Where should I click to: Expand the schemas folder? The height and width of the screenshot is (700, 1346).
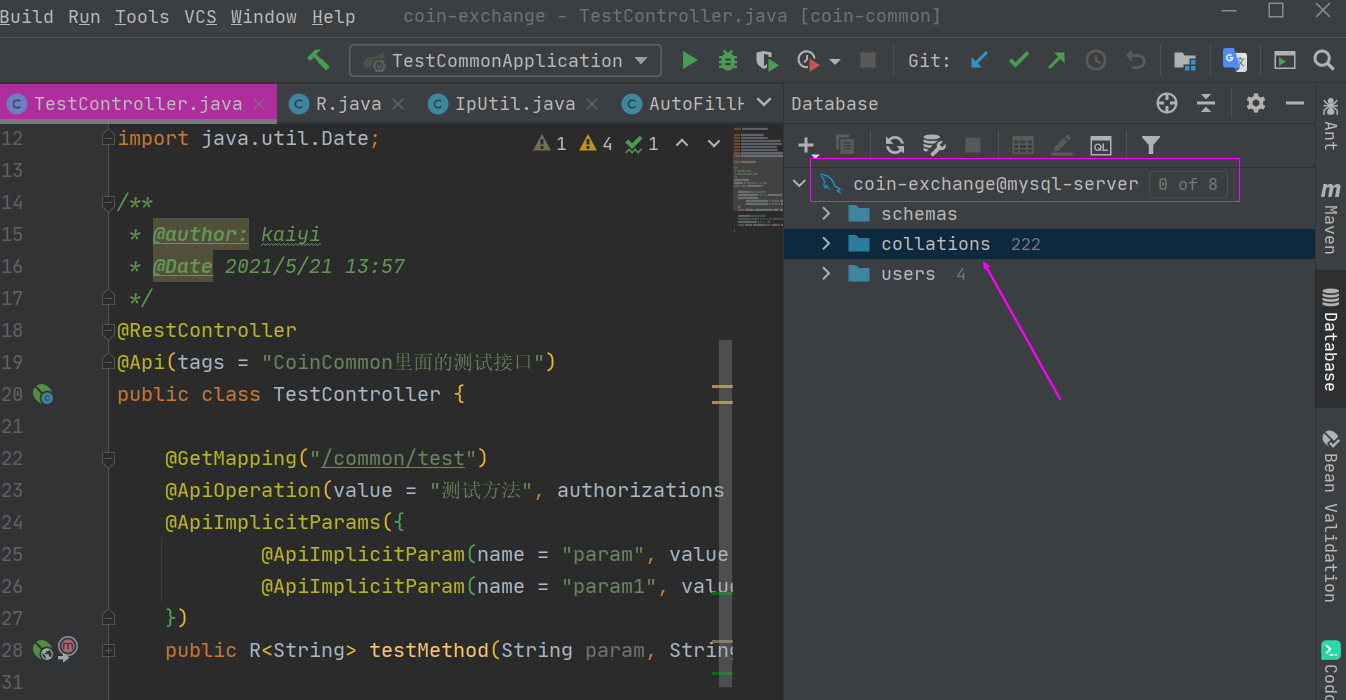point(826,214)
